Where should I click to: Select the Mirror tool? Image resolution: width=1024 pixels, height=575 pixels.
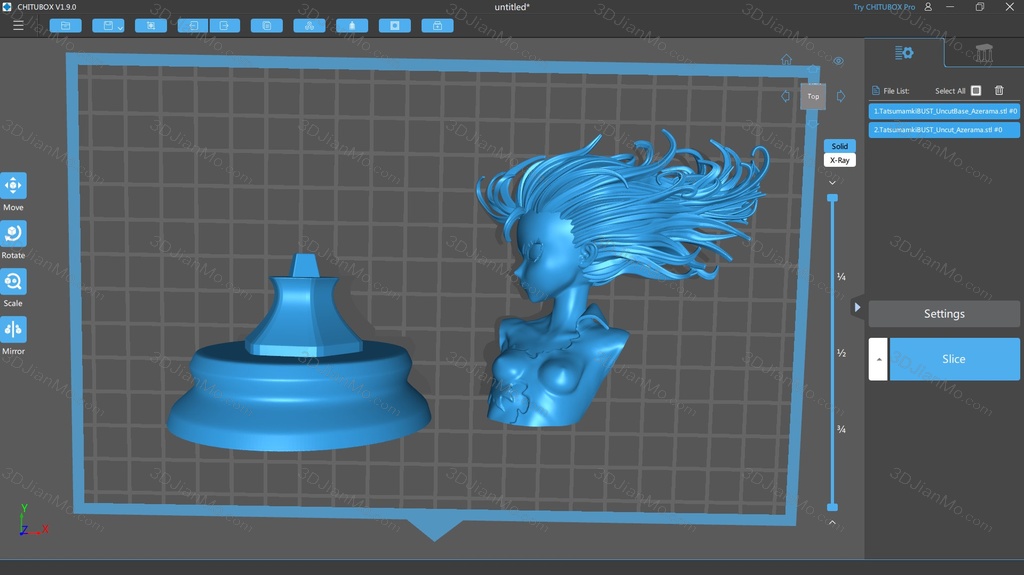(x=14, y=330)
